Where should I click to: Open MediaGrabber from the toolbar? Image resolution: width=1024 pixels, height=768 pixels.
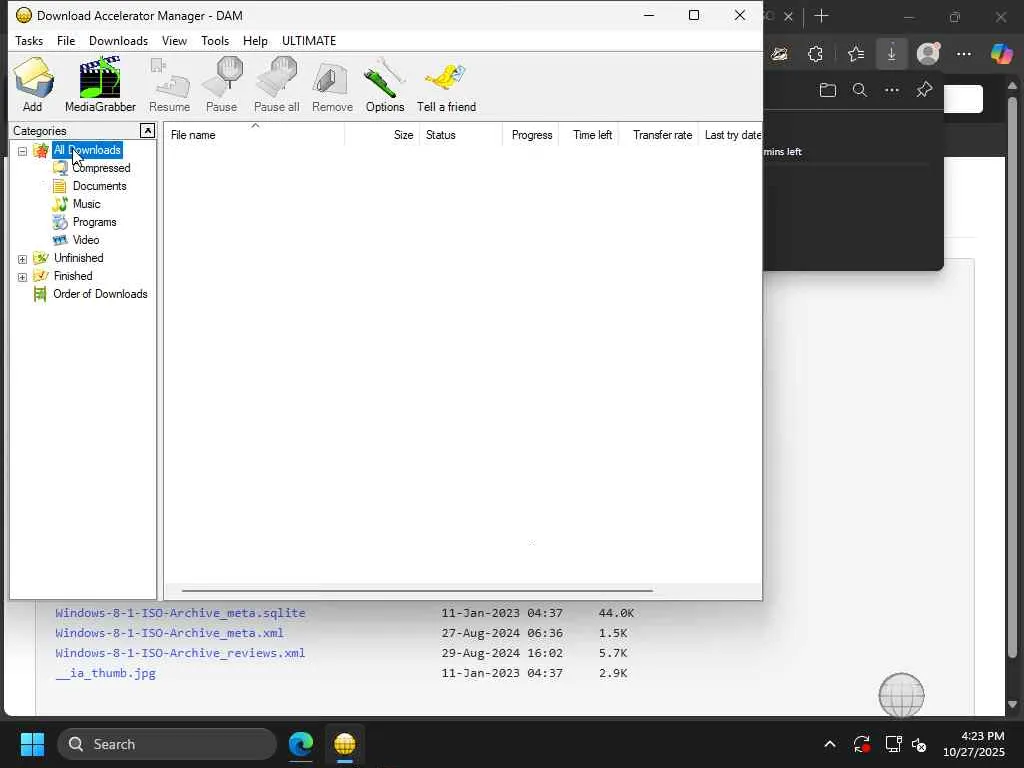pyautogui.click(x=100, y=85)
